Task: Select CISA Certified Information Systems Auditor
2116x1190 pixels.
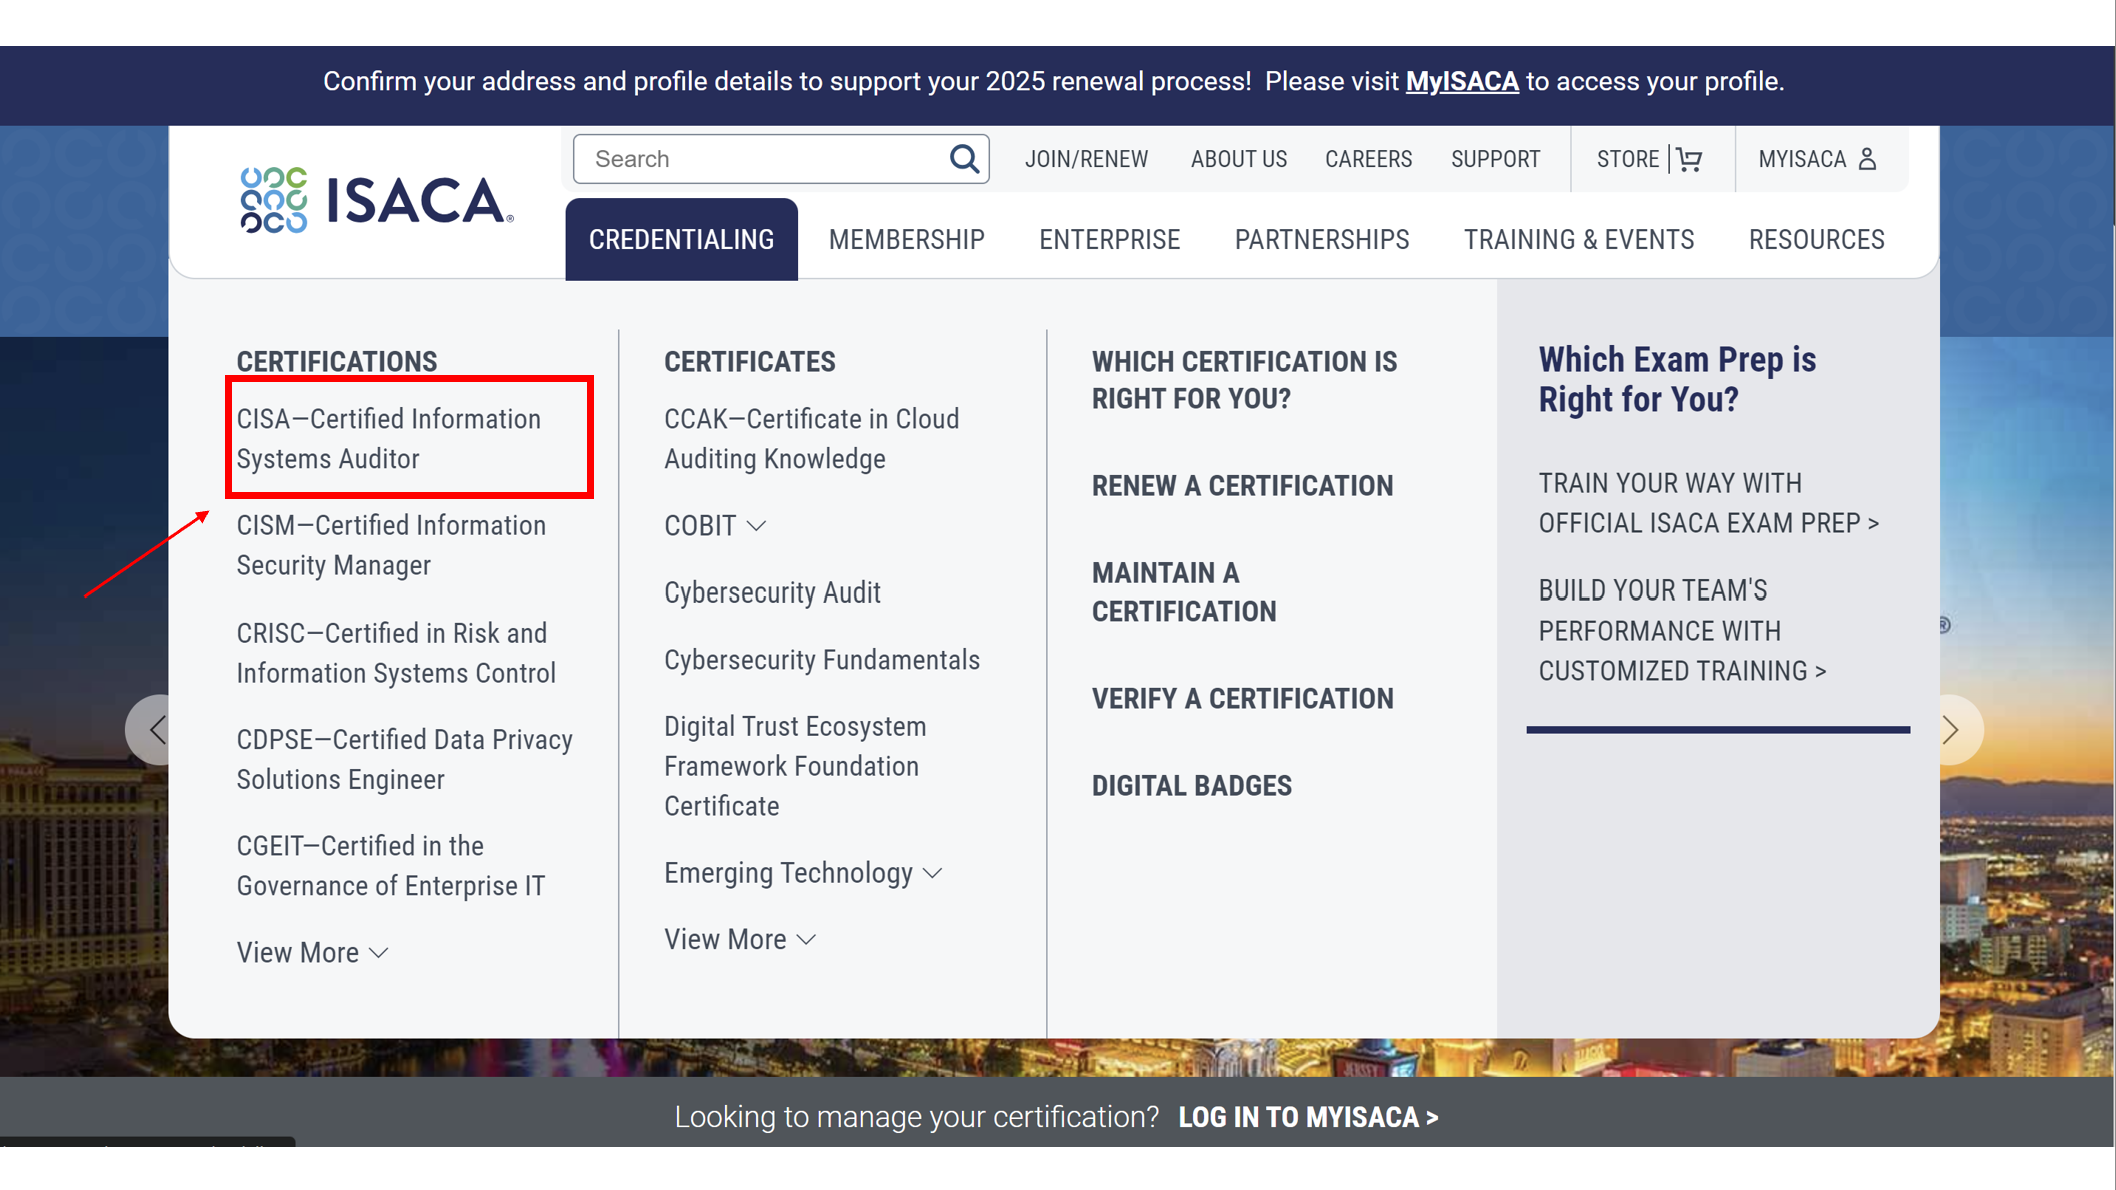Action: pos(388,439)
